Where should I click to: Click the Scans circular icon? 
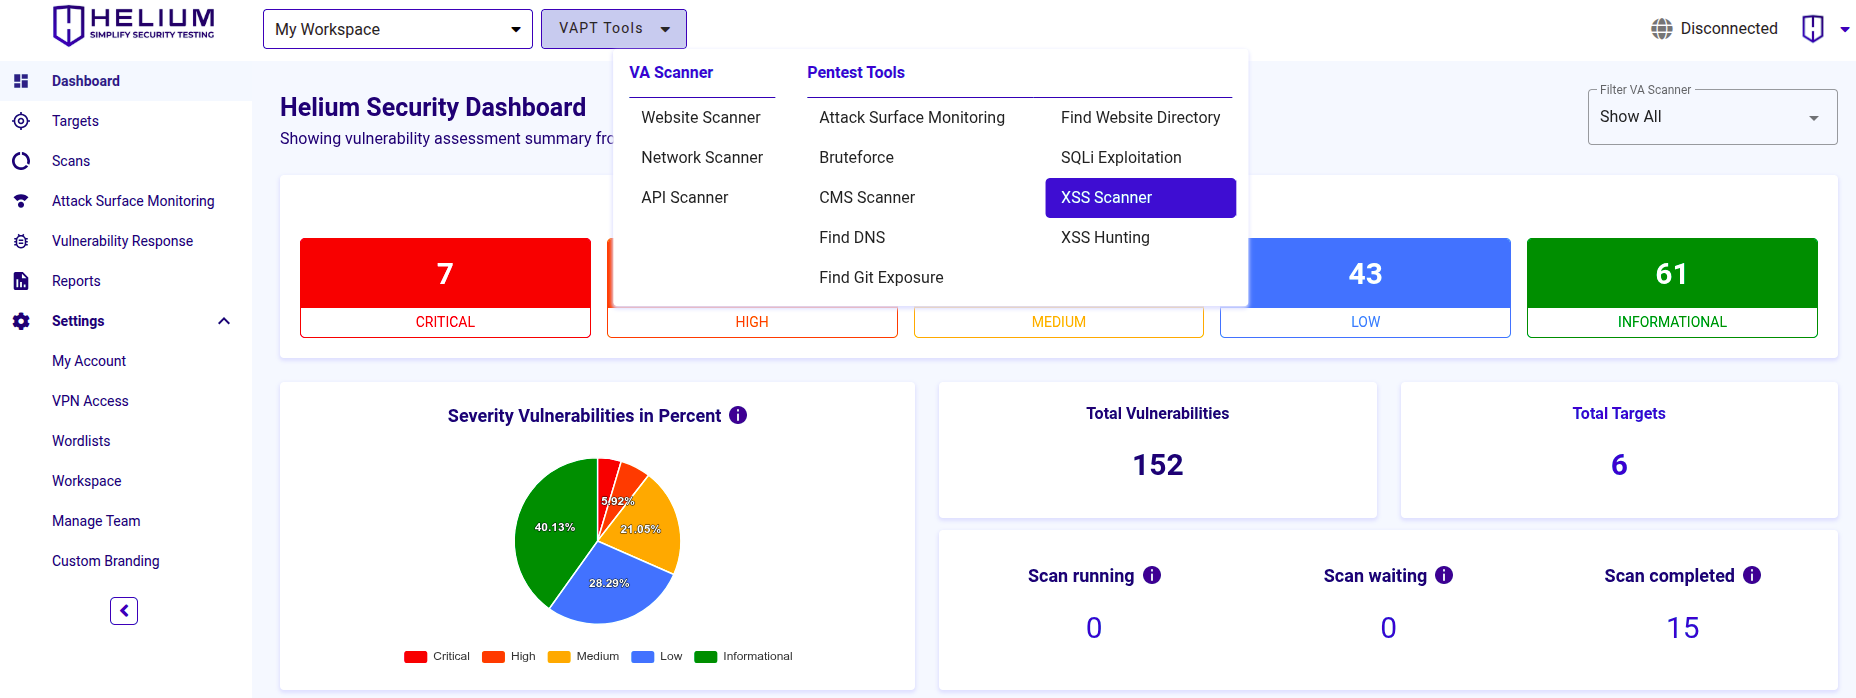(21, 161)
